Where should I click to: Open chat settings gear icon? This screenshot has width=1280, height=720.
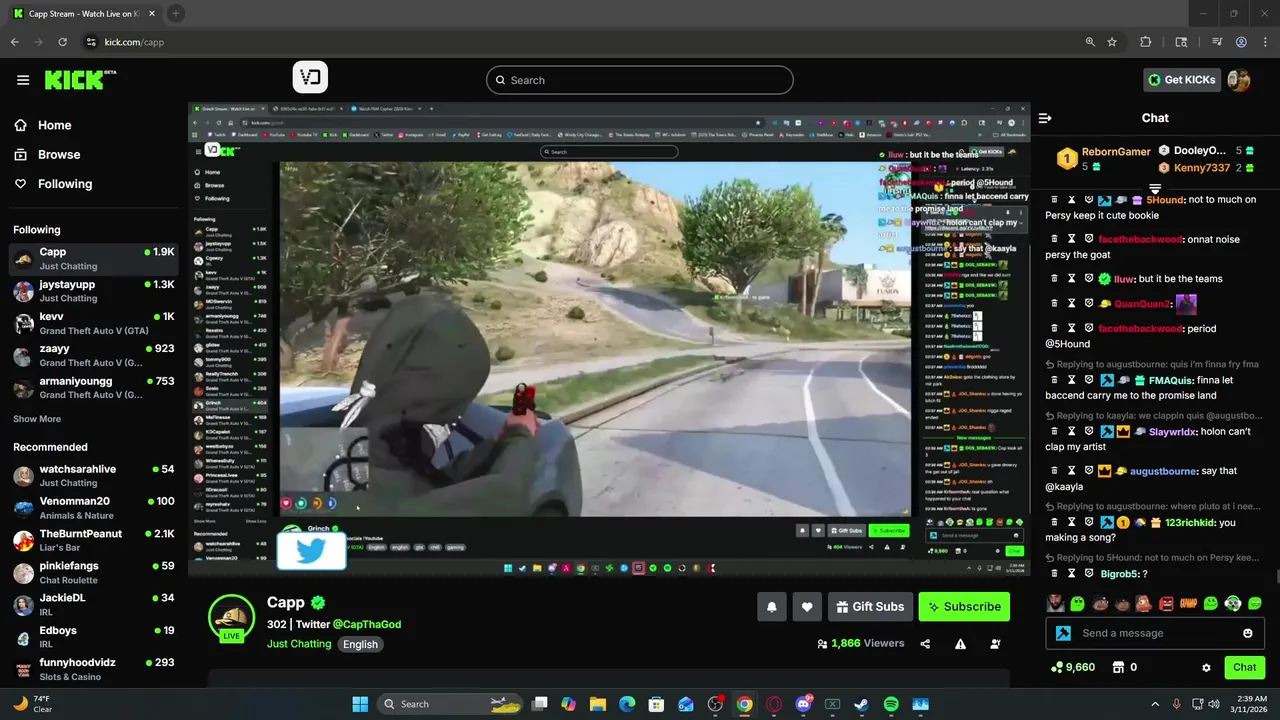tap(1206, 667)
